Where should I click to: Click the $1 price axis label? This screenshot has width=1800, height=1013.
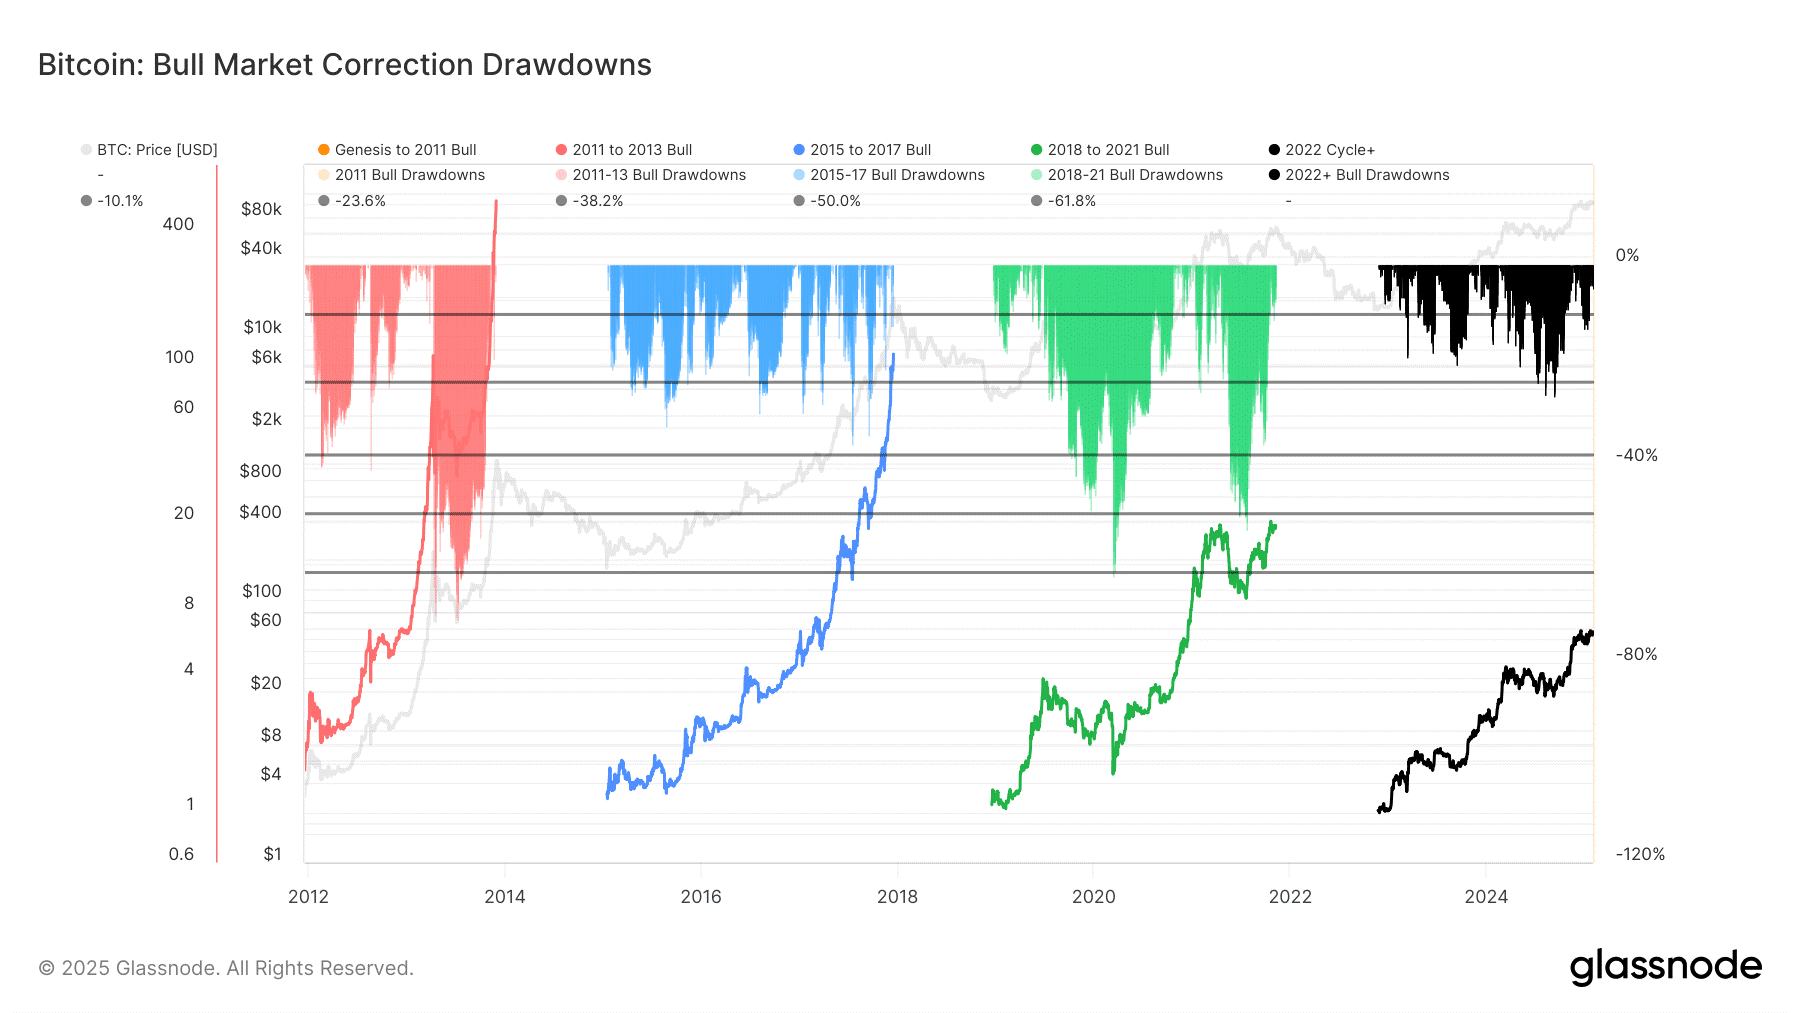pos(272,854)
